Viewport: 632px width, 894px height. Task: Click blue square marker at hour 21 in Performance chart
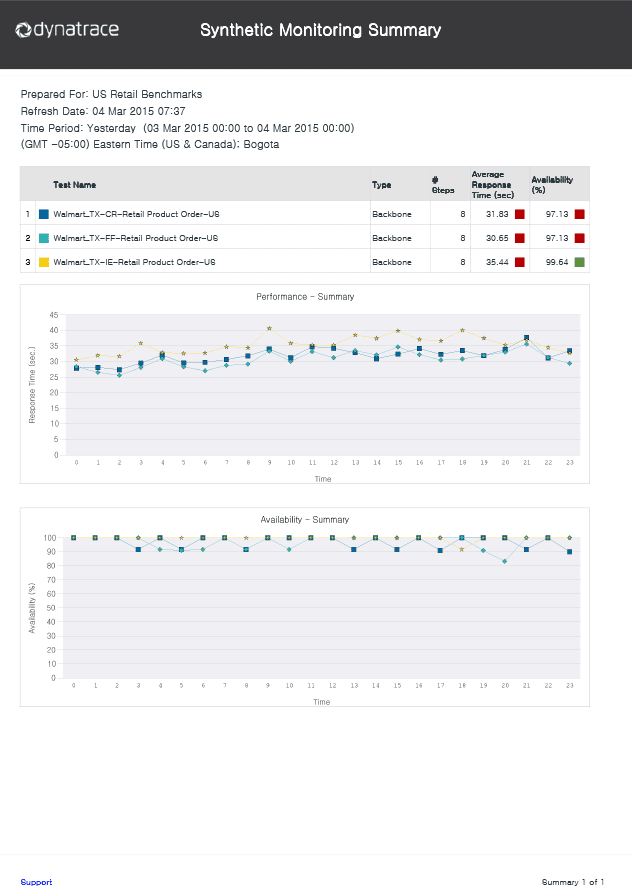(x=526, y=338)
